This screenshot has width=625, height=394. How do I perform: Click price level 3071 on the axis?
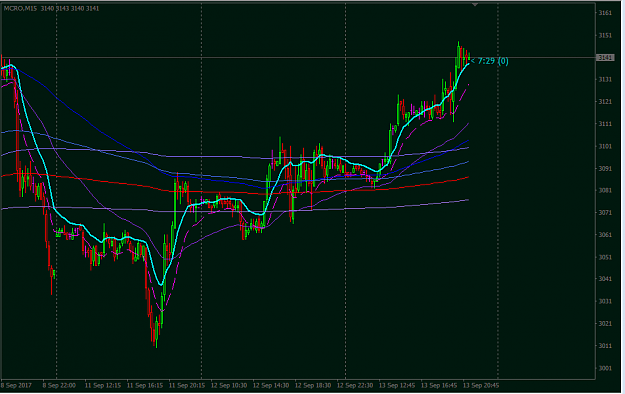(x=605, y=213)
